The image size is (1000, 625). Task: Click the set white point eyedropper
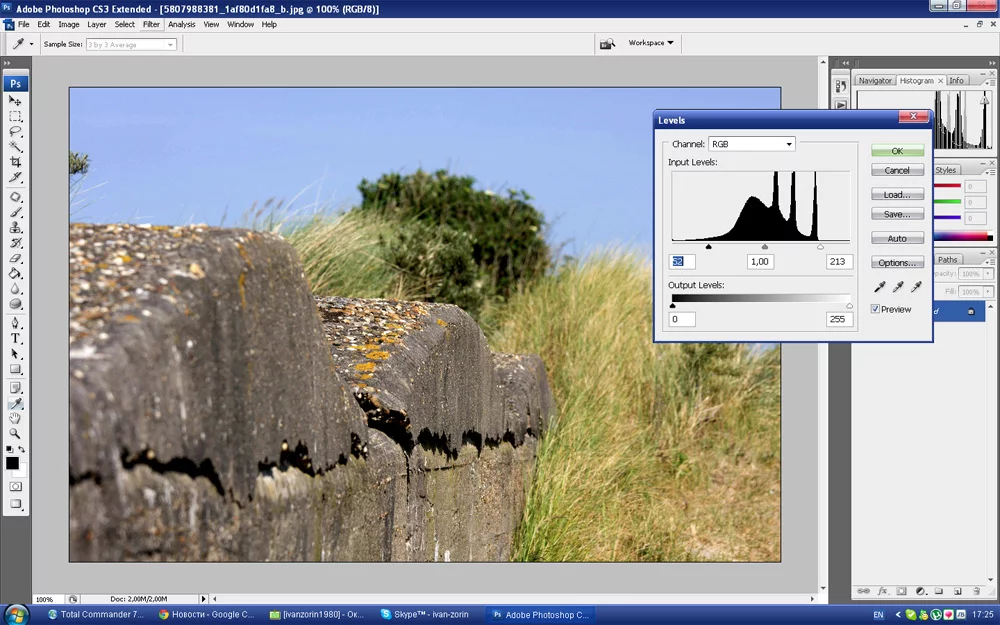click(x=915, y=287)
